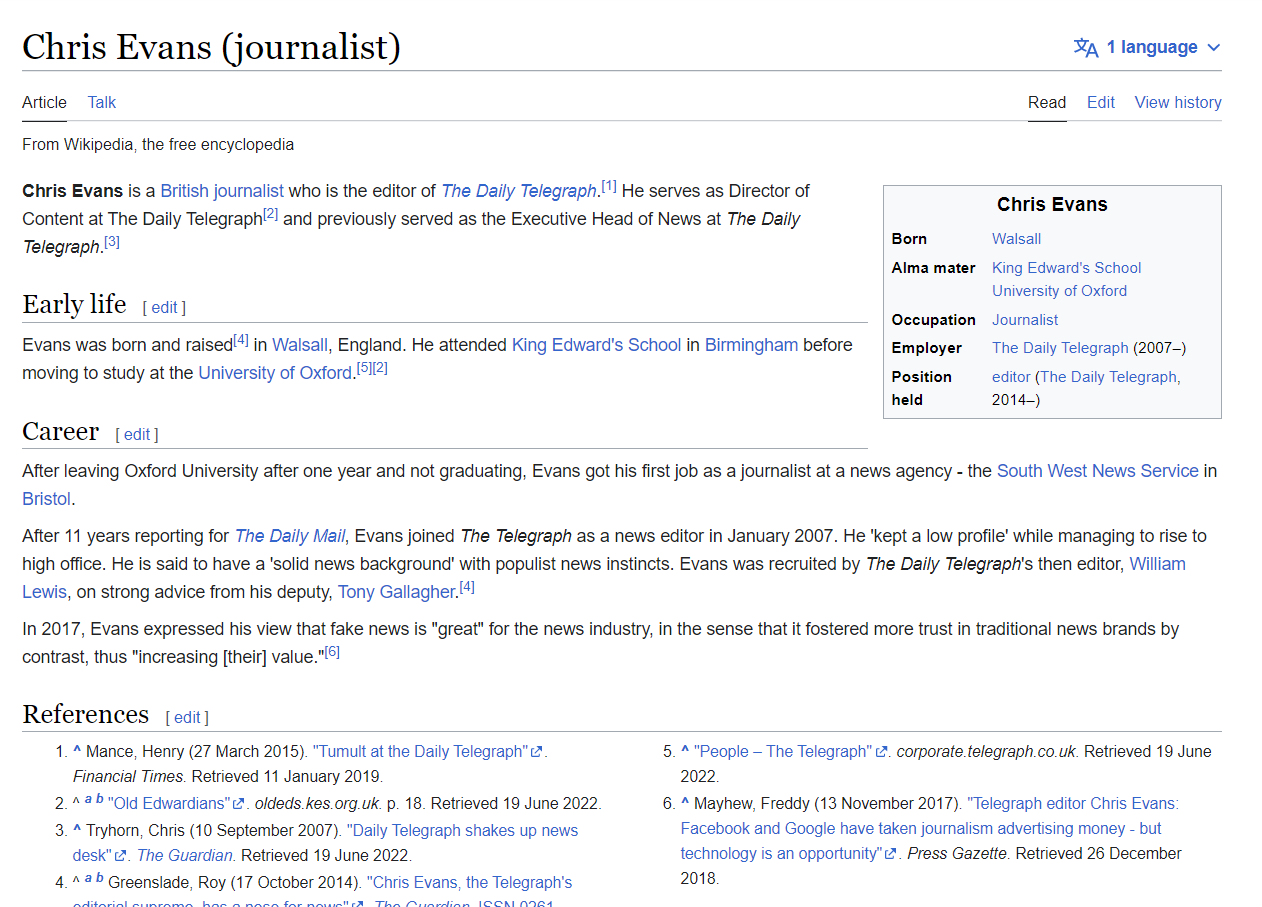Click the 'References' section heading
This screenshot has height=907, width=1262.
[85, 715]
